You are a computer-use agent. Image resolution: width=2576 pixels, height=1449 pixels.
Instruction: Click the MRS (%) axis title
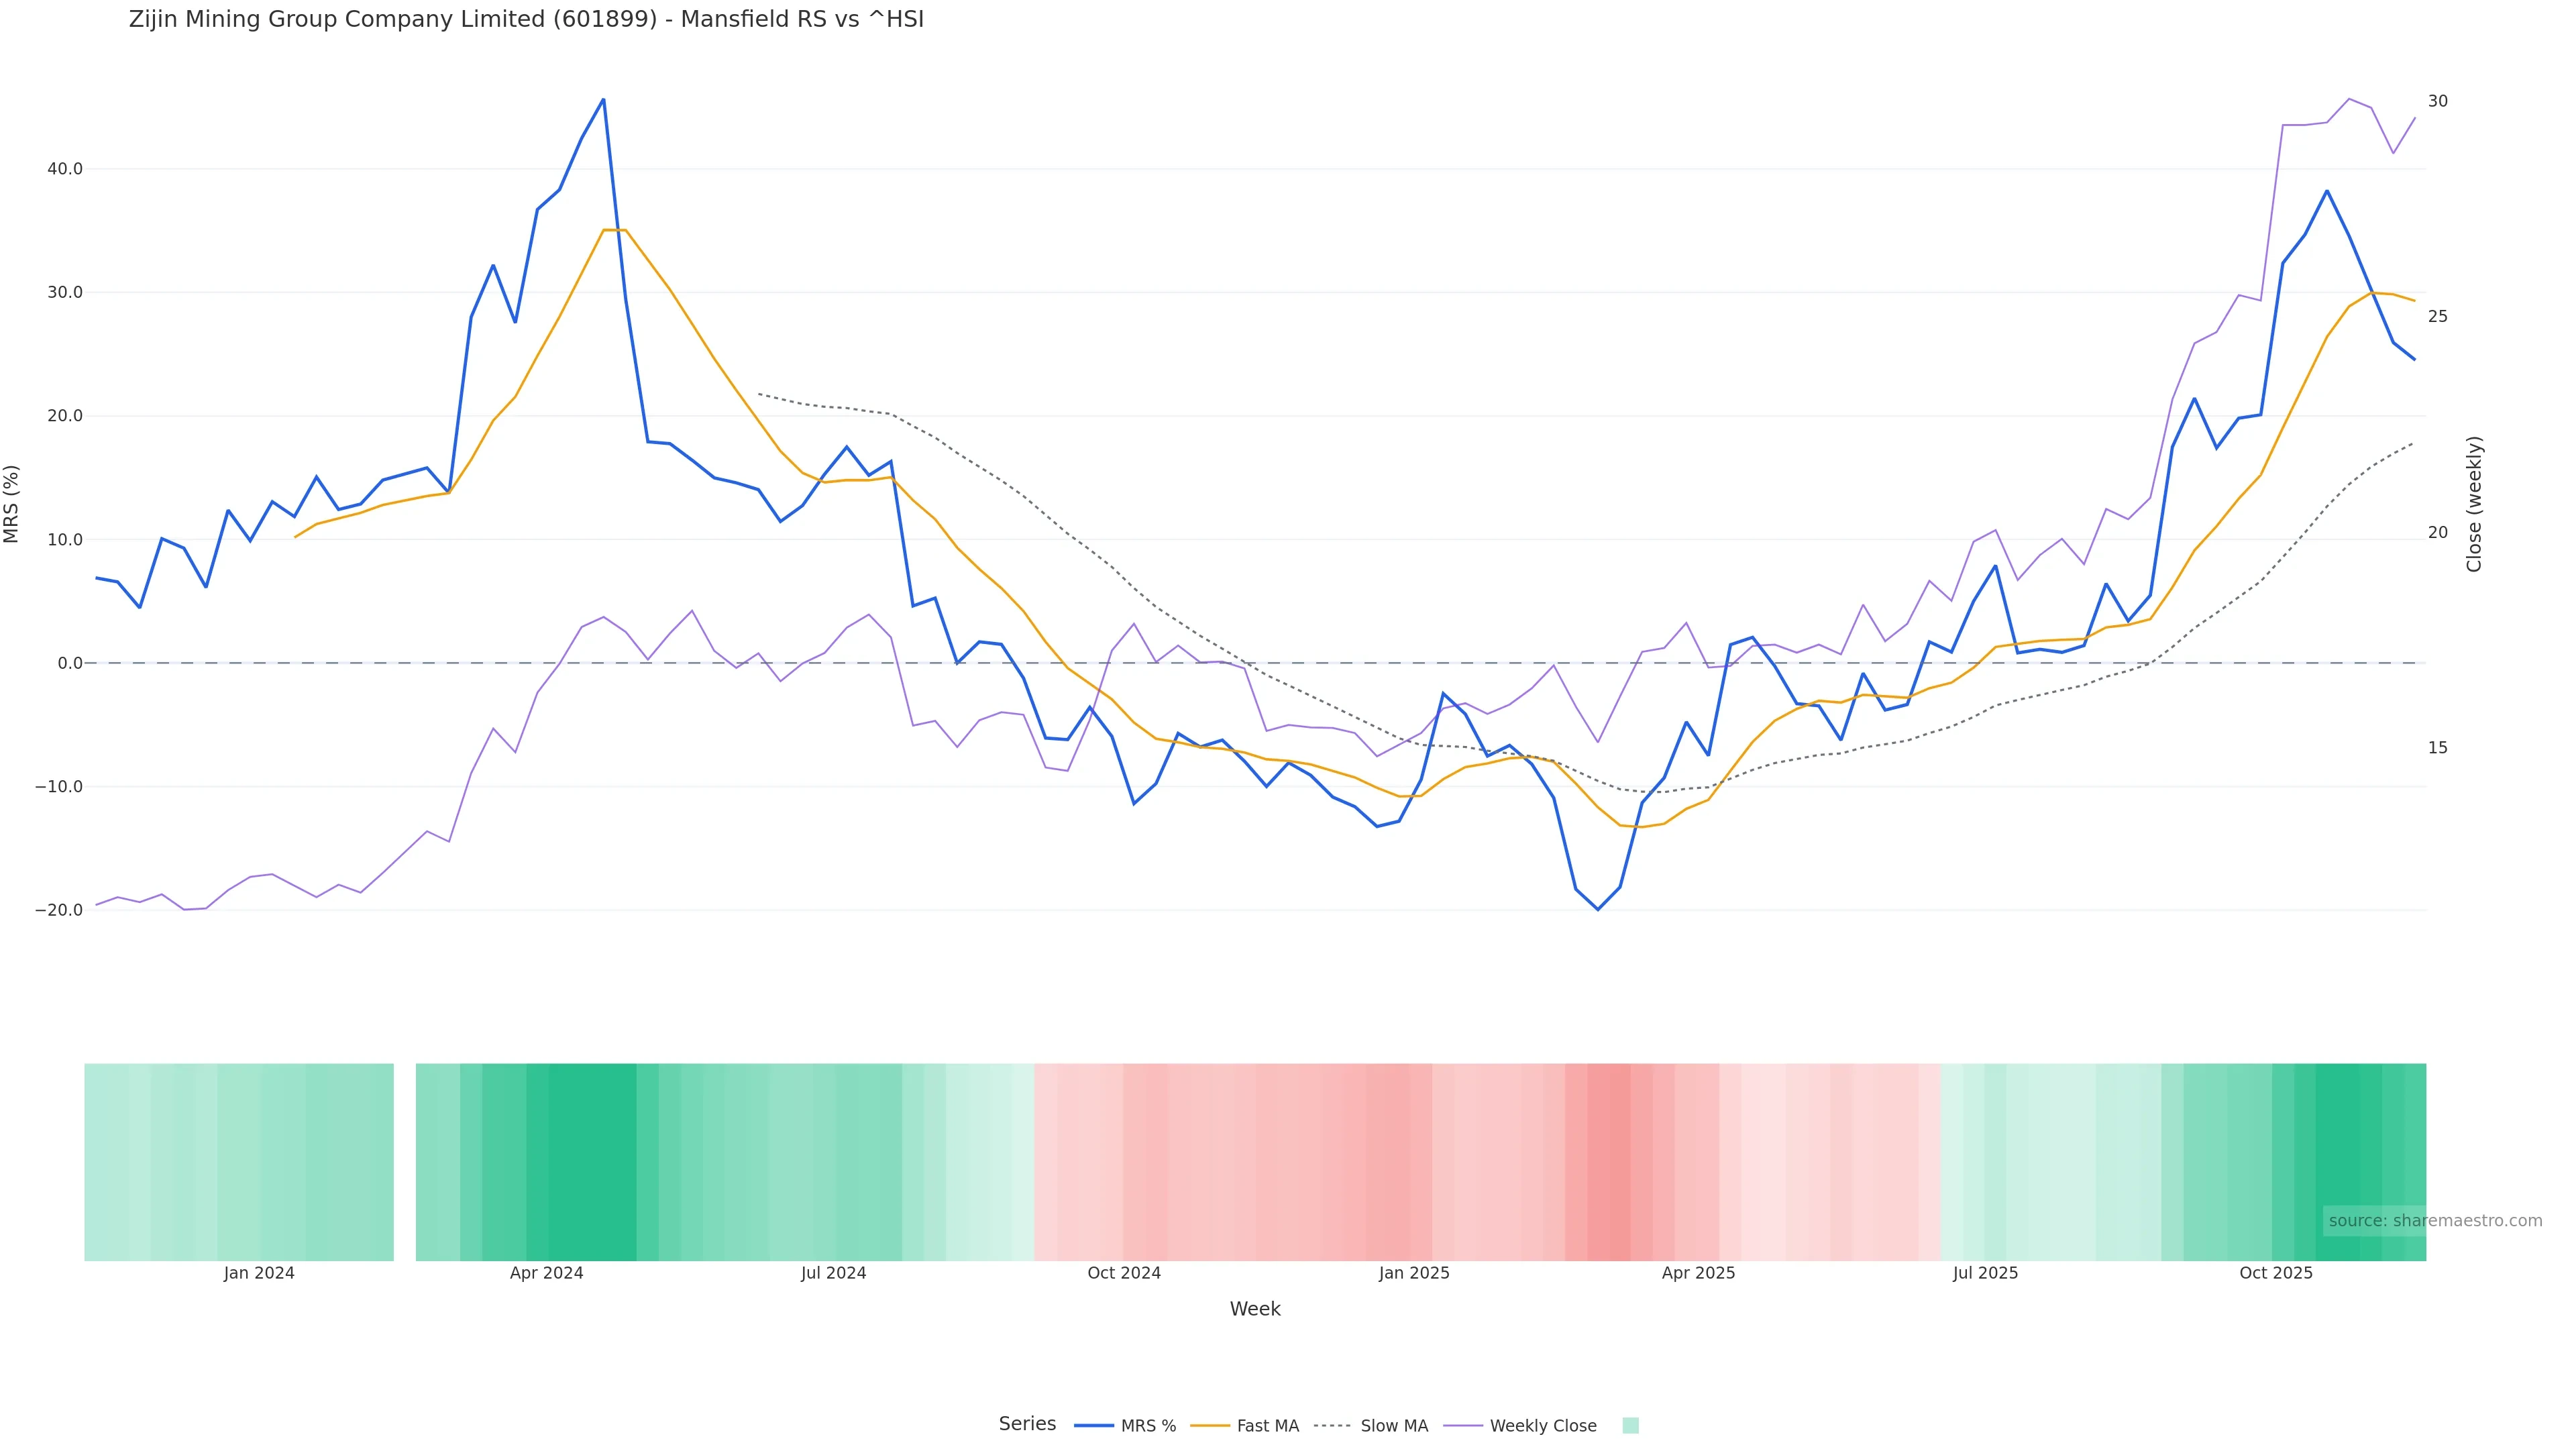coord(12,504)
